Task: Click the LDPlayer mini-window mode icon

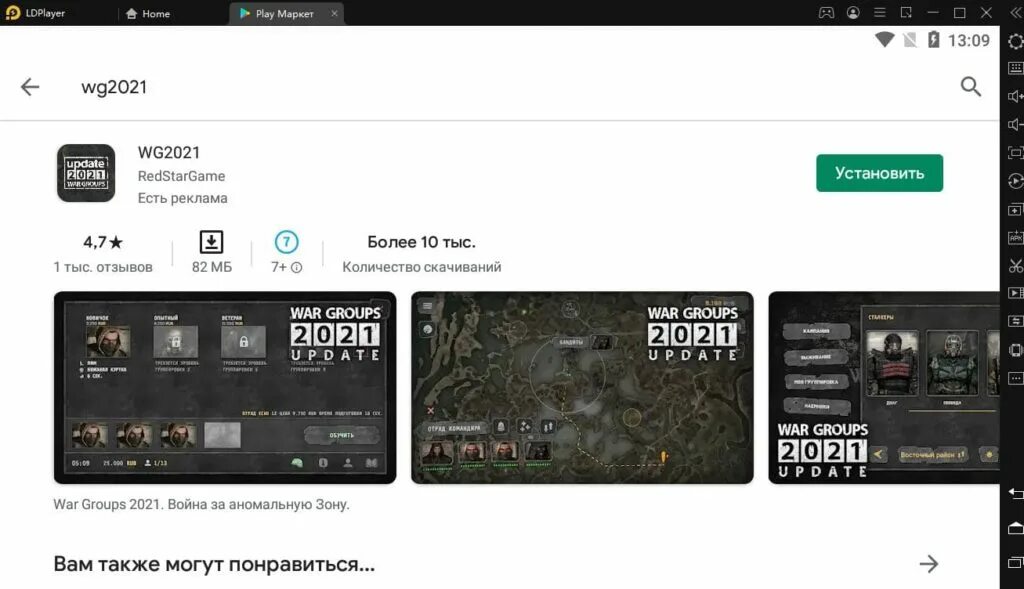Action: (x=906, y=12)
